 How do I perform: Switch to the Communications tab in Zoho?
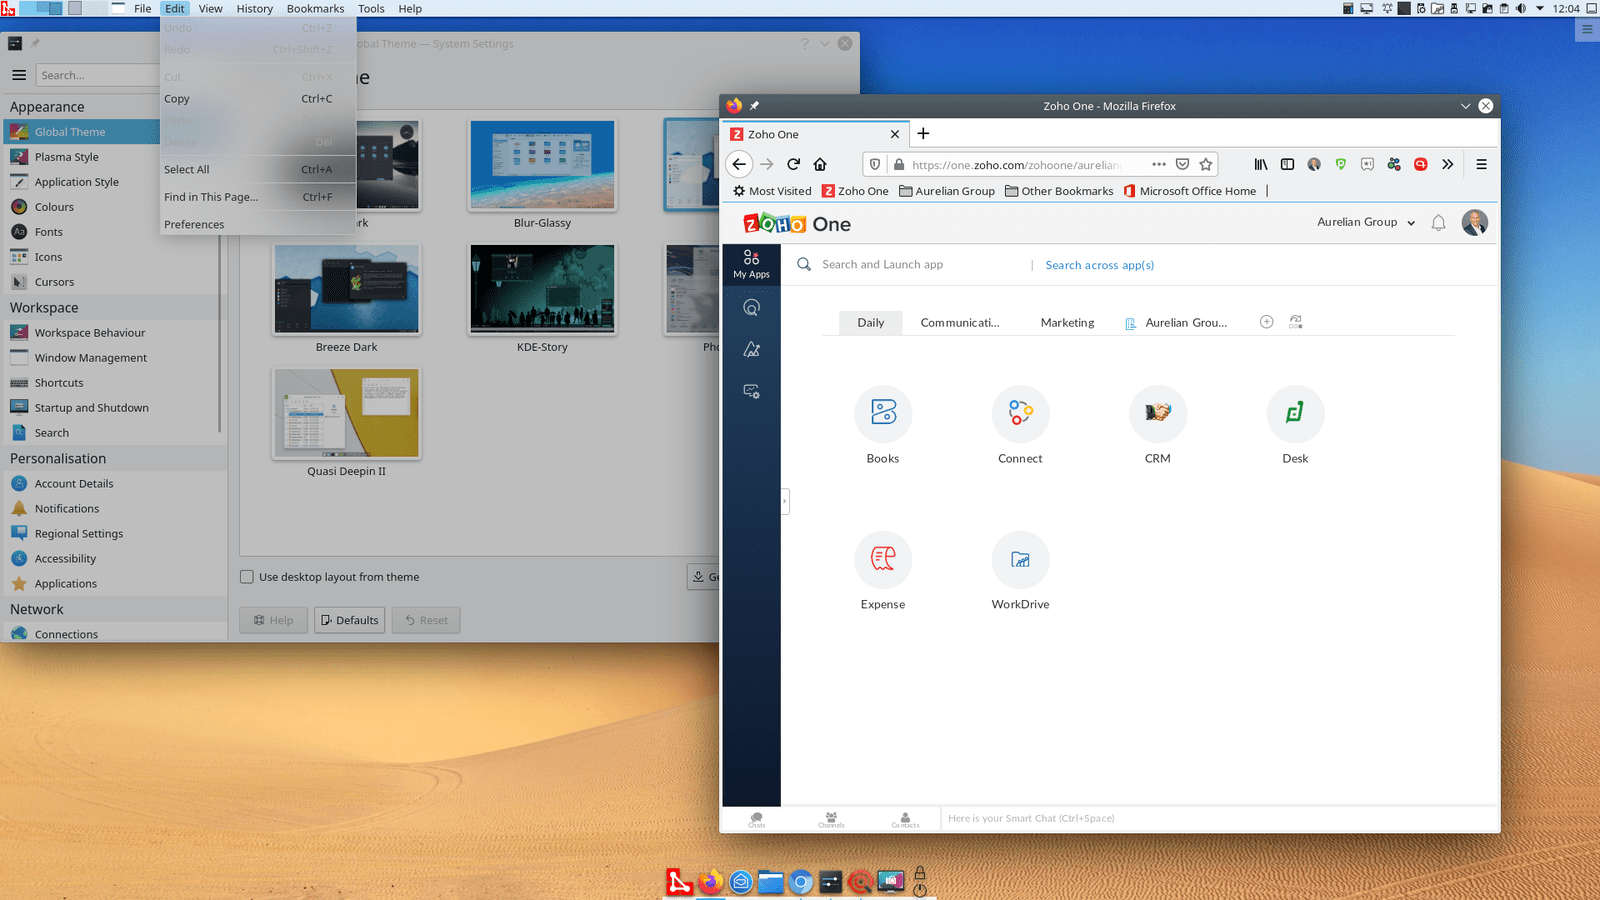(960, 322)
